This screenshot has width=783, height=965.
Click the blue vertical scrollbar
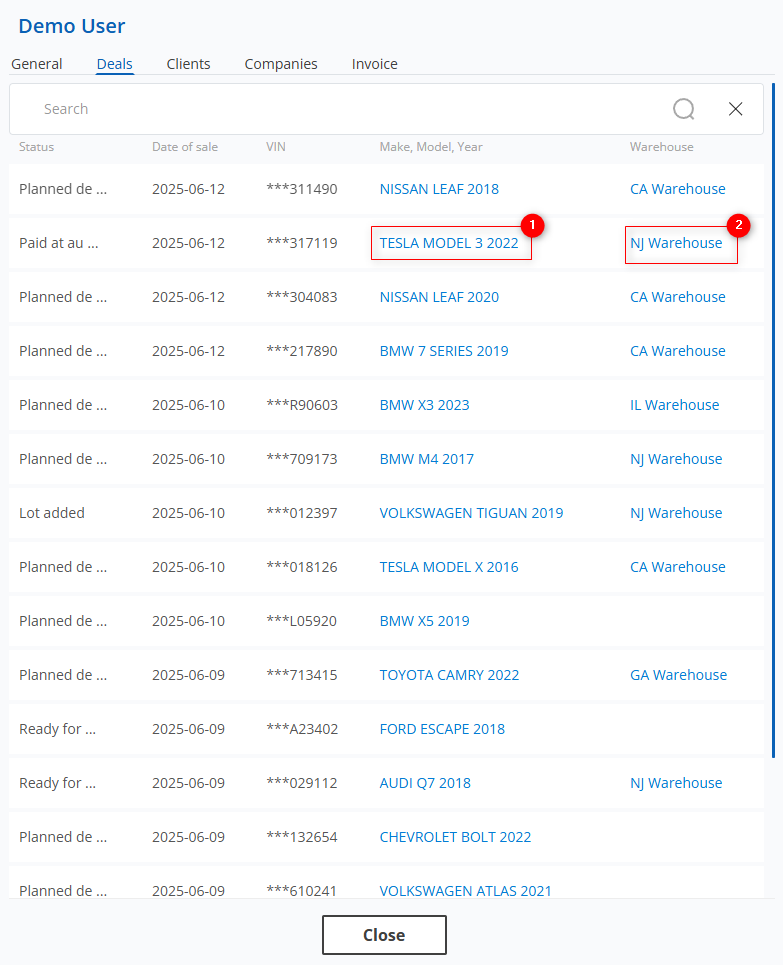coord(773,420)
